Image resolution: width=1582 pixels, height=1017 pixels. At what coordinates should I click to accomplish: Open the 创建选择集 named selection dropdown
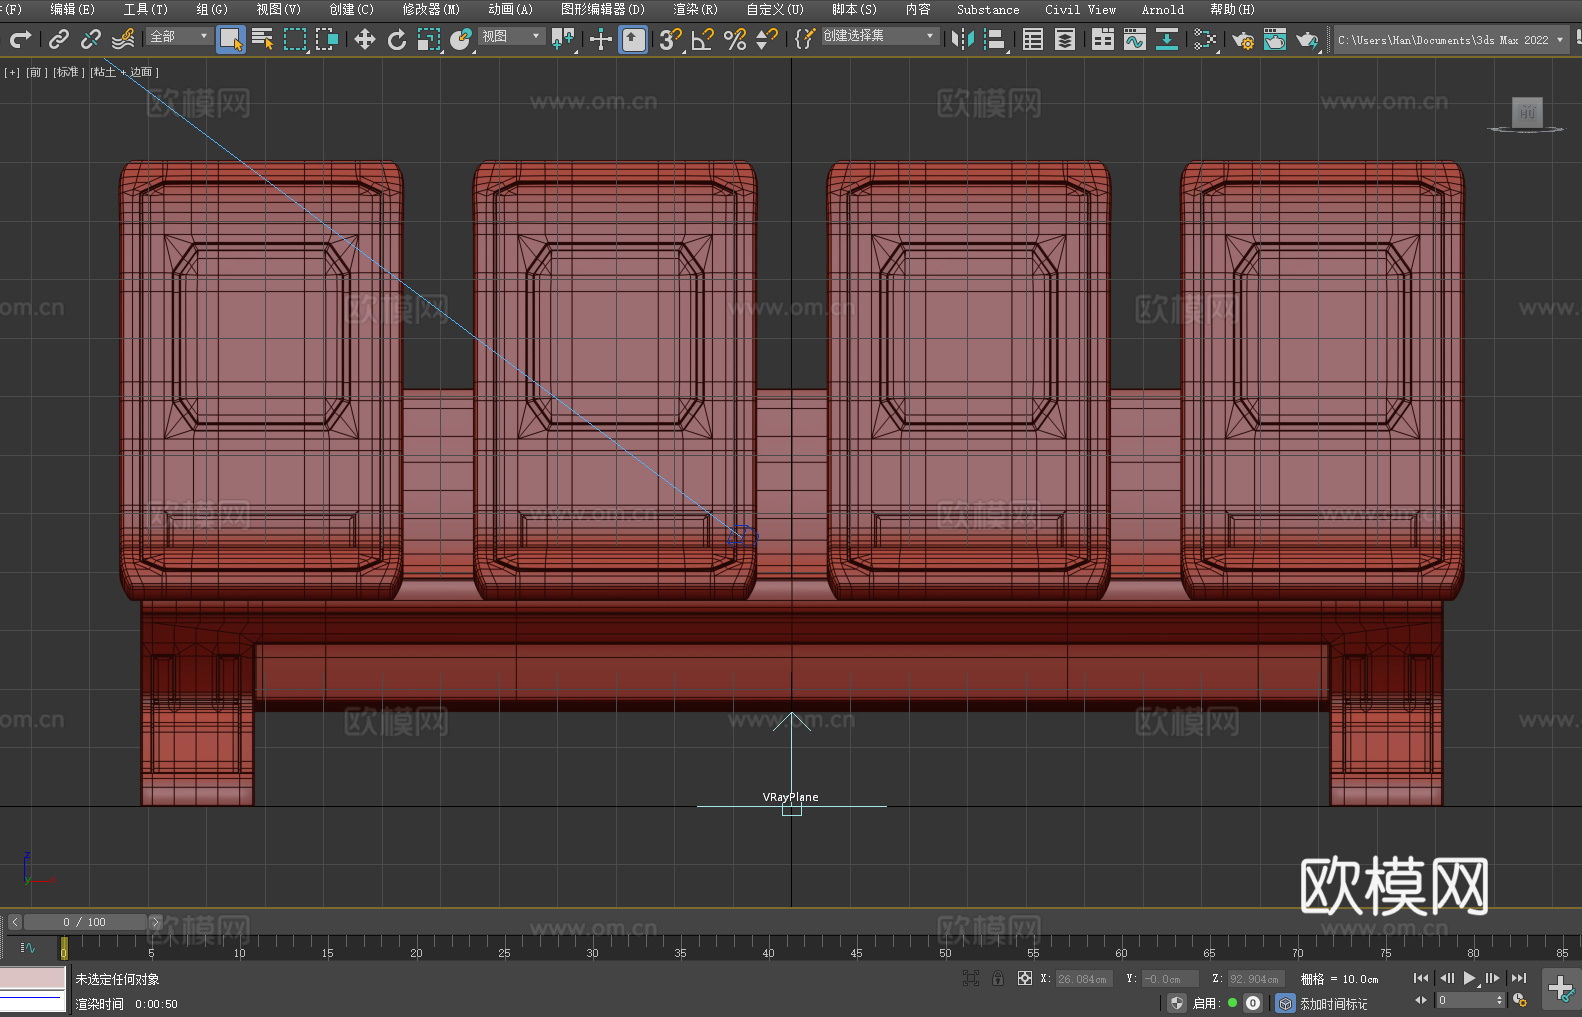coord(880,36)
